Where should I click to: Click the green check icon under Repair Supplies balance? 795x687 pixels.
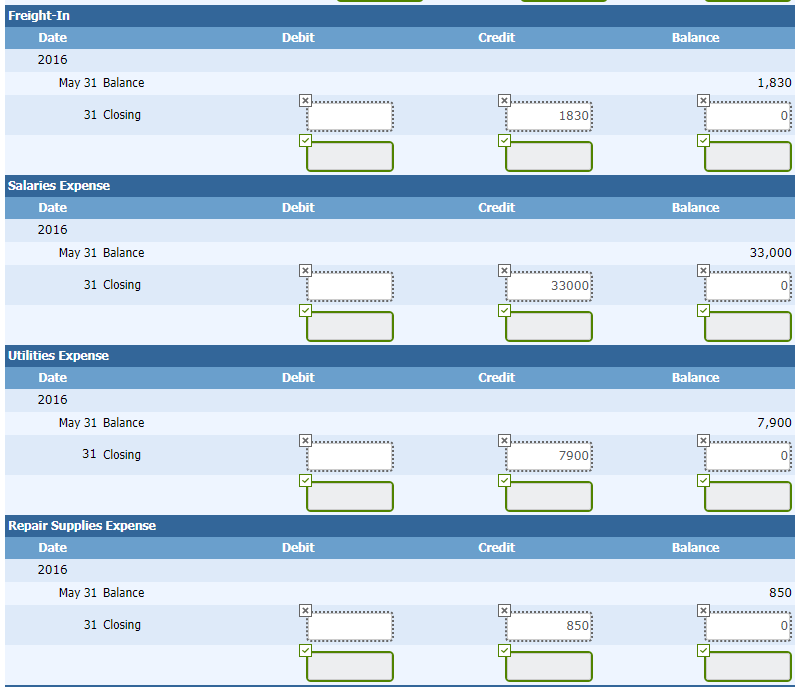click(703, 650)
